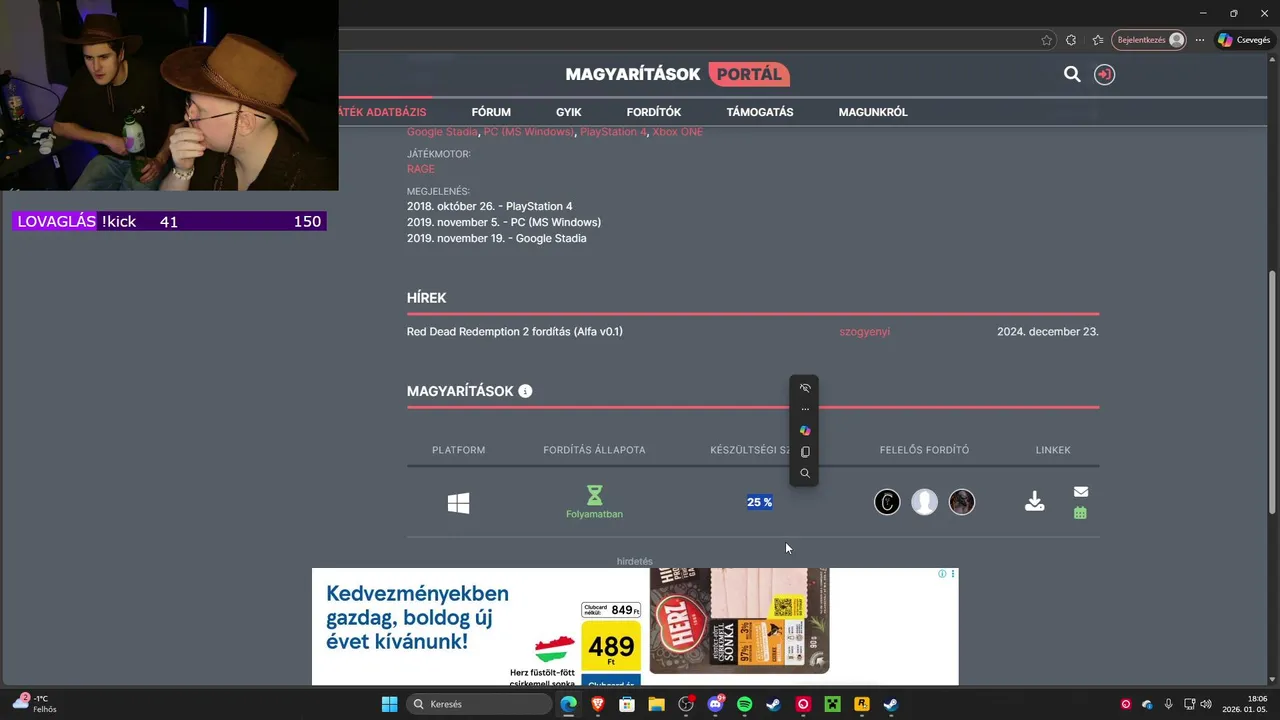
Task: Open the weather widget showing -1°C
Action: pyautogui.click(x=35, y=703)
